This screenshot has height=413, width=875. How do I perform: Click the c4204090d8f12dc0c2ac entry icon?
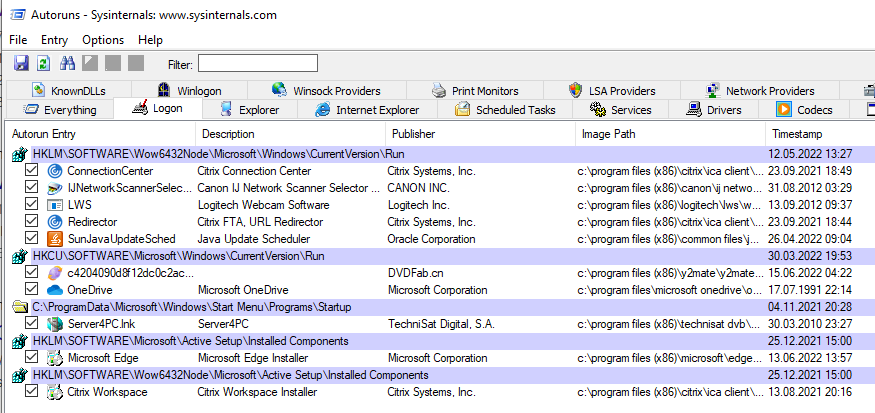click(x=54, y=273)
